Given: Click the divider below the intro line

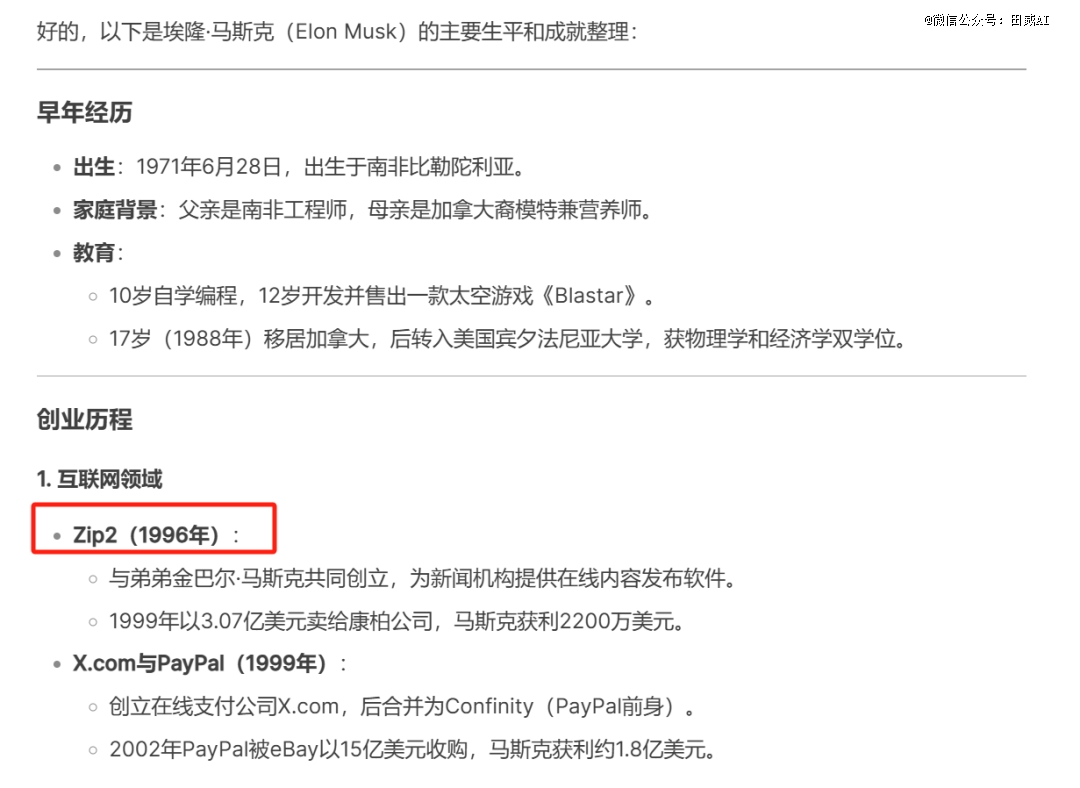Looking at the screenshot, I should point(531,69).
